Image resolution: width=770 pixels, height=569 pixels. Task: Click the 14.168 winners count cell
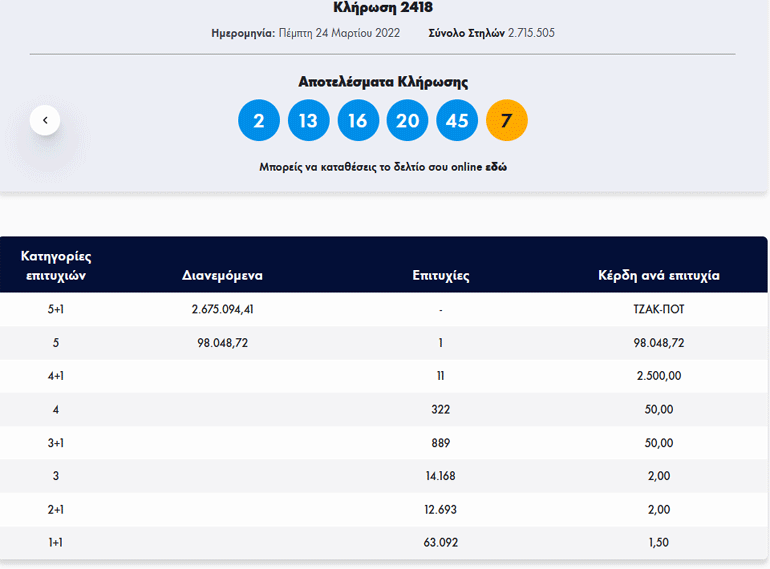440,476
